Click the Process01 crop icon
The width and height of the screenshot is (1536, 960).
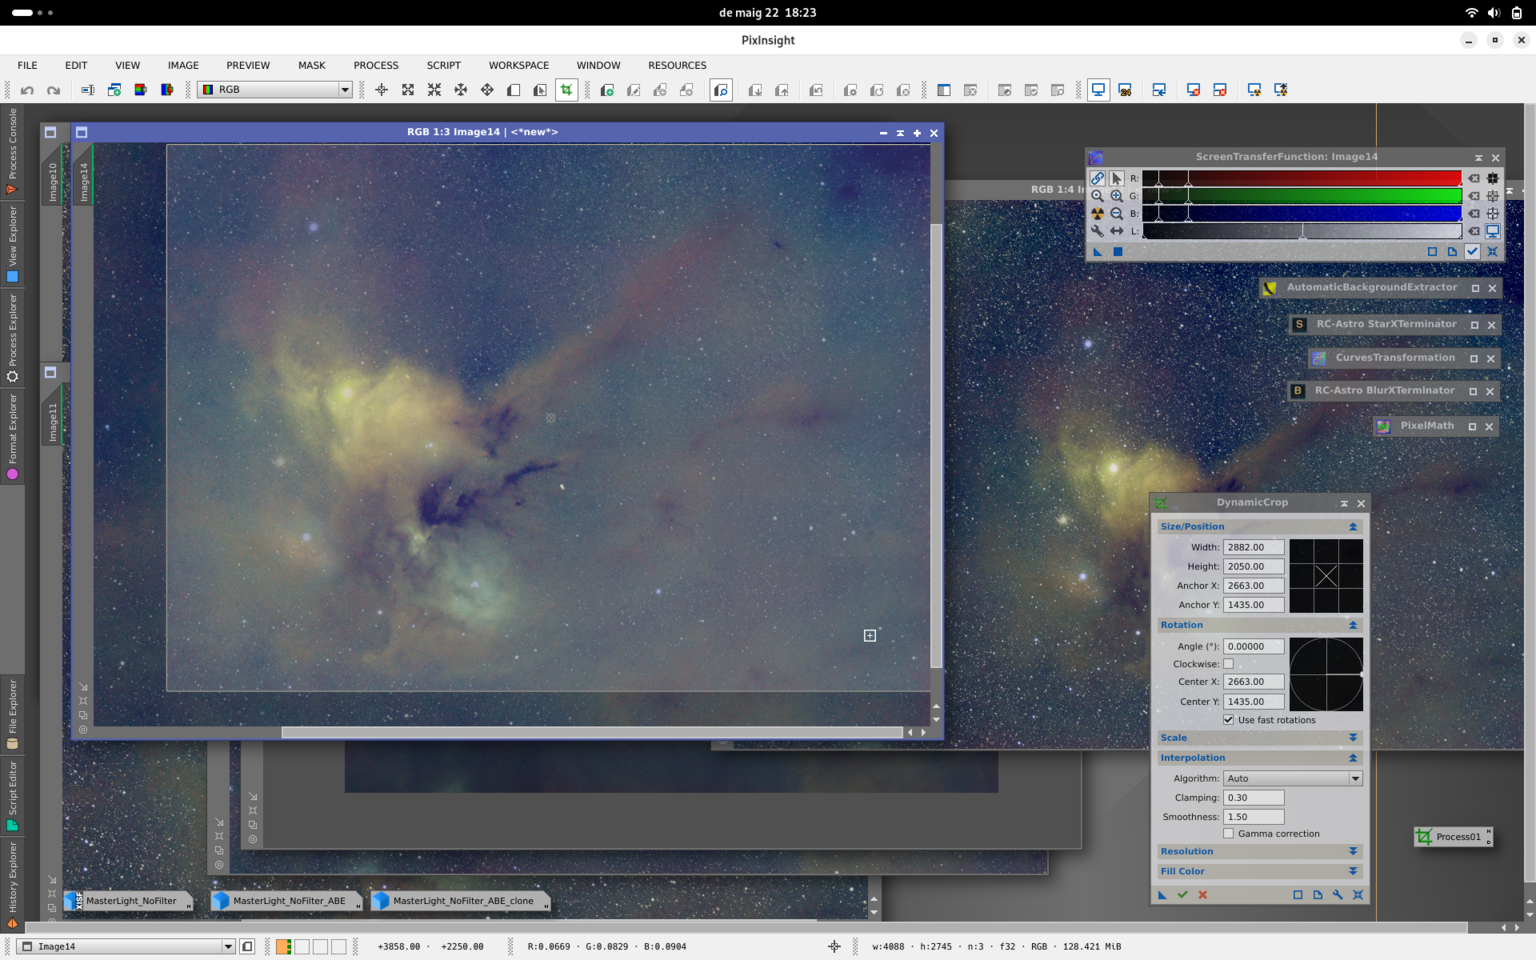pos(1424,837)
